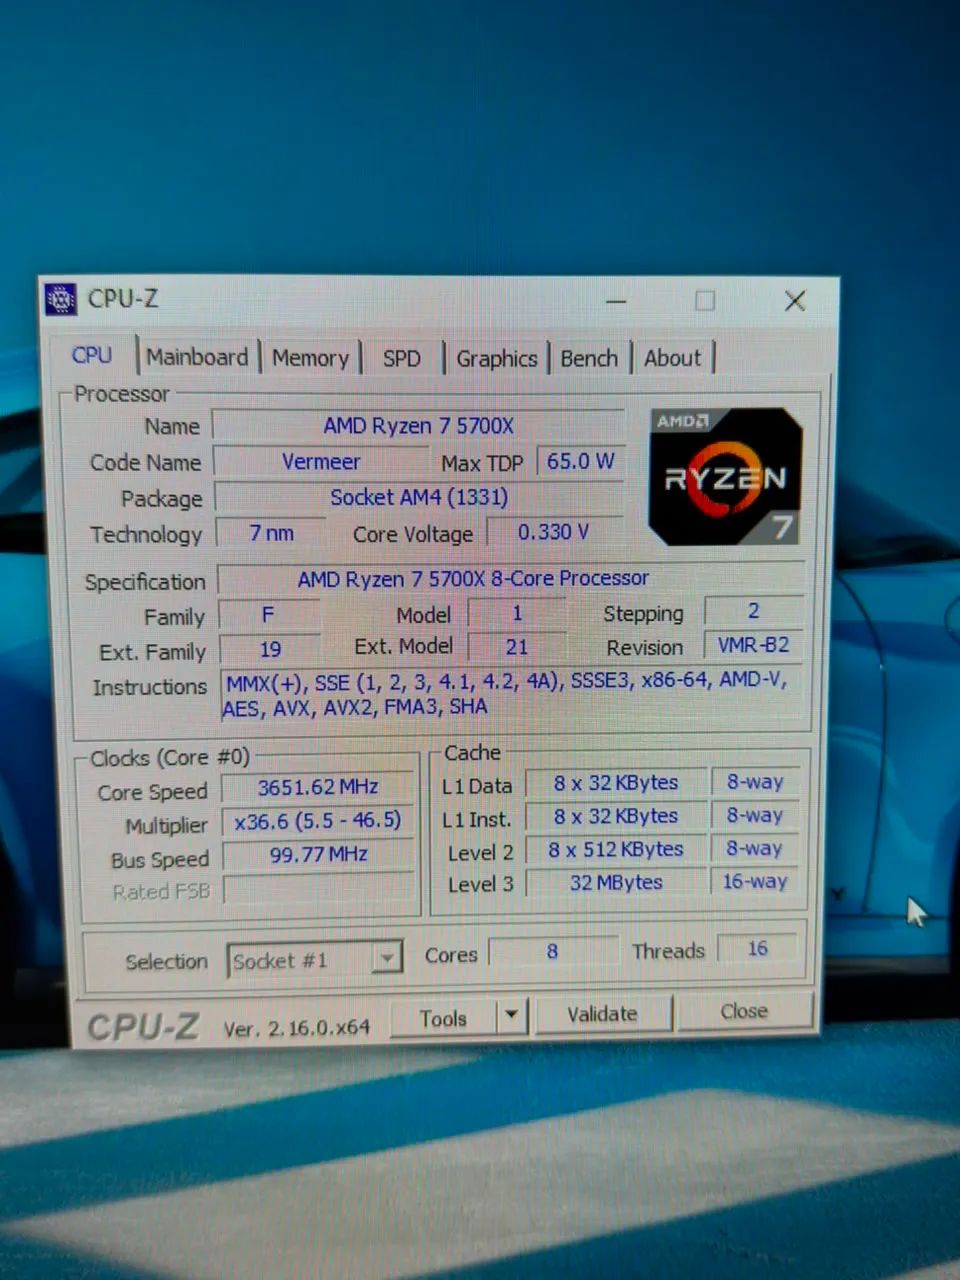Viewport: 960px width, 1280px height.
Task: Open the Tools dropdown arrow
Action: pos(511,1016)
